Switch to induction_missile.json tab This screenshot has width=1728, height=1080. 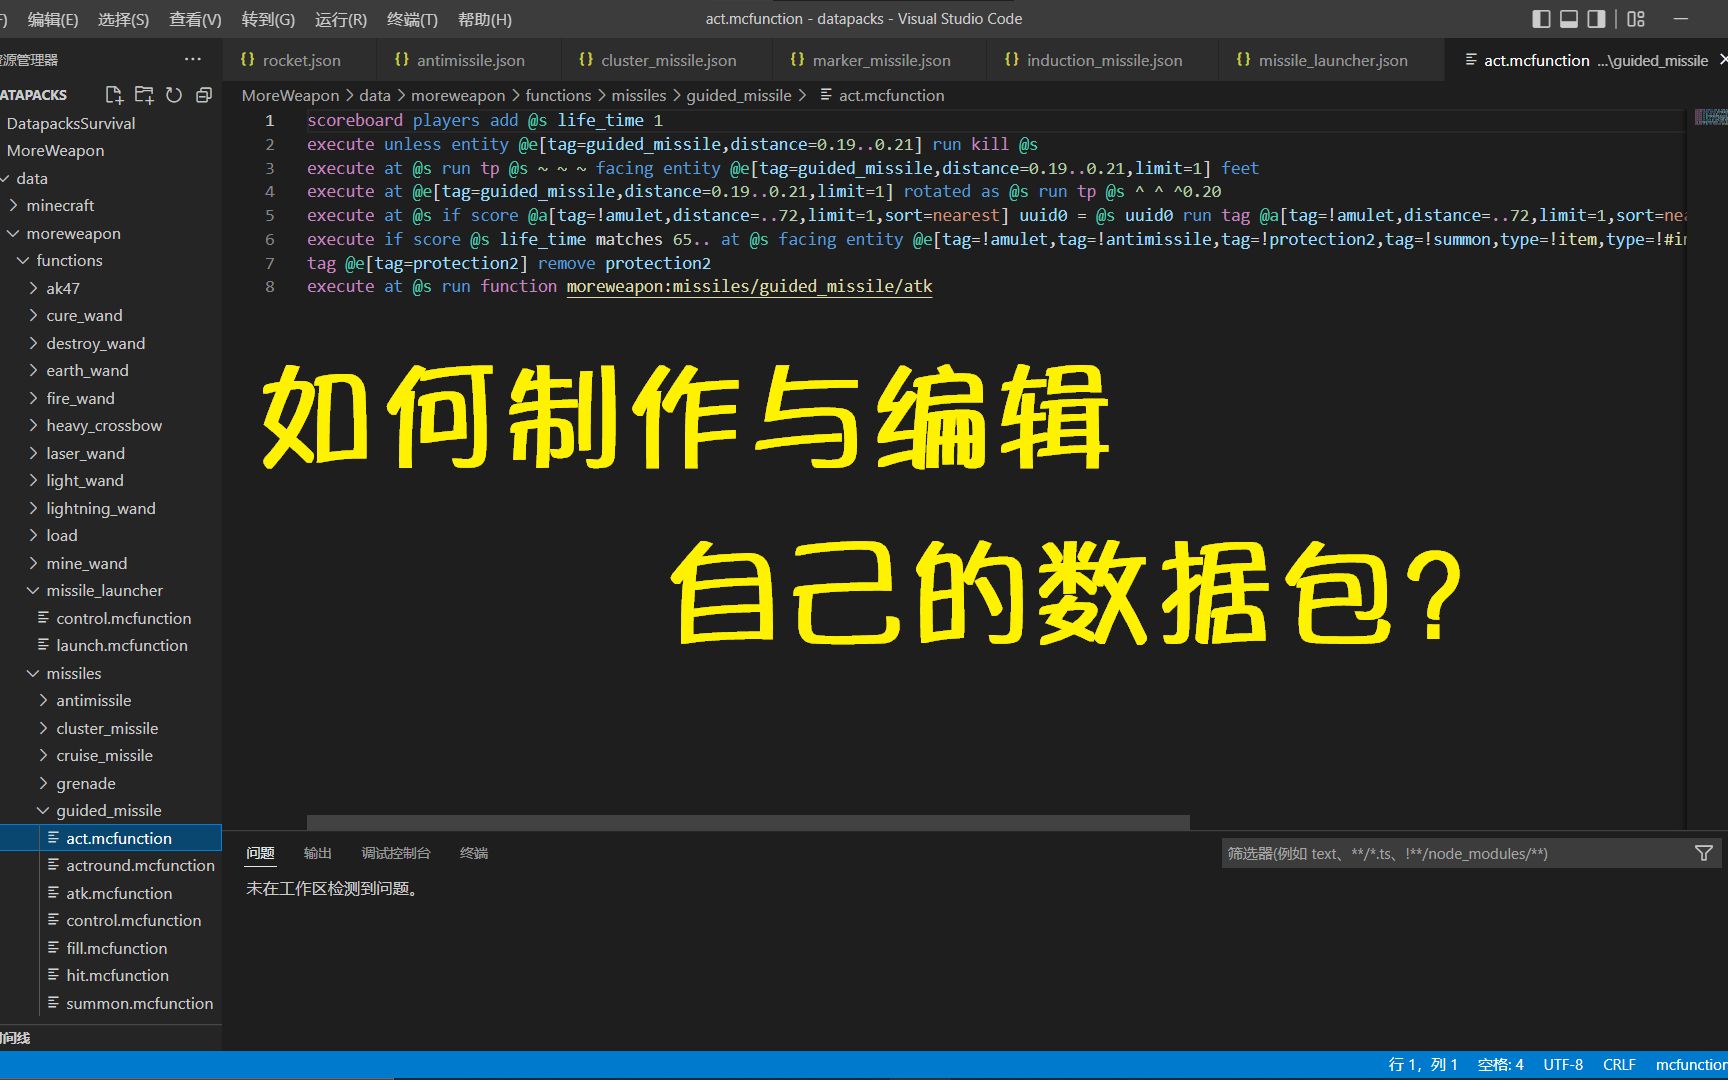(1103, 60)
